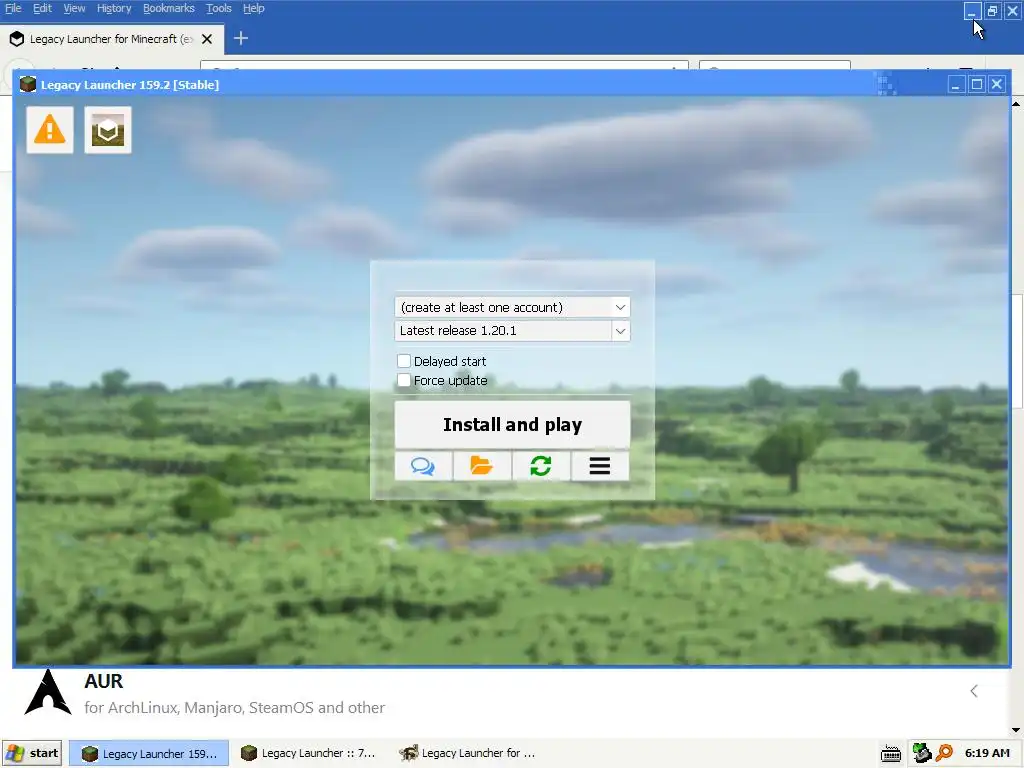Click 'for ArchLinux, Manjaro, SteamOS and other' text
Viewport: 1024px width, 768px height.
click(x=234, y=708)
